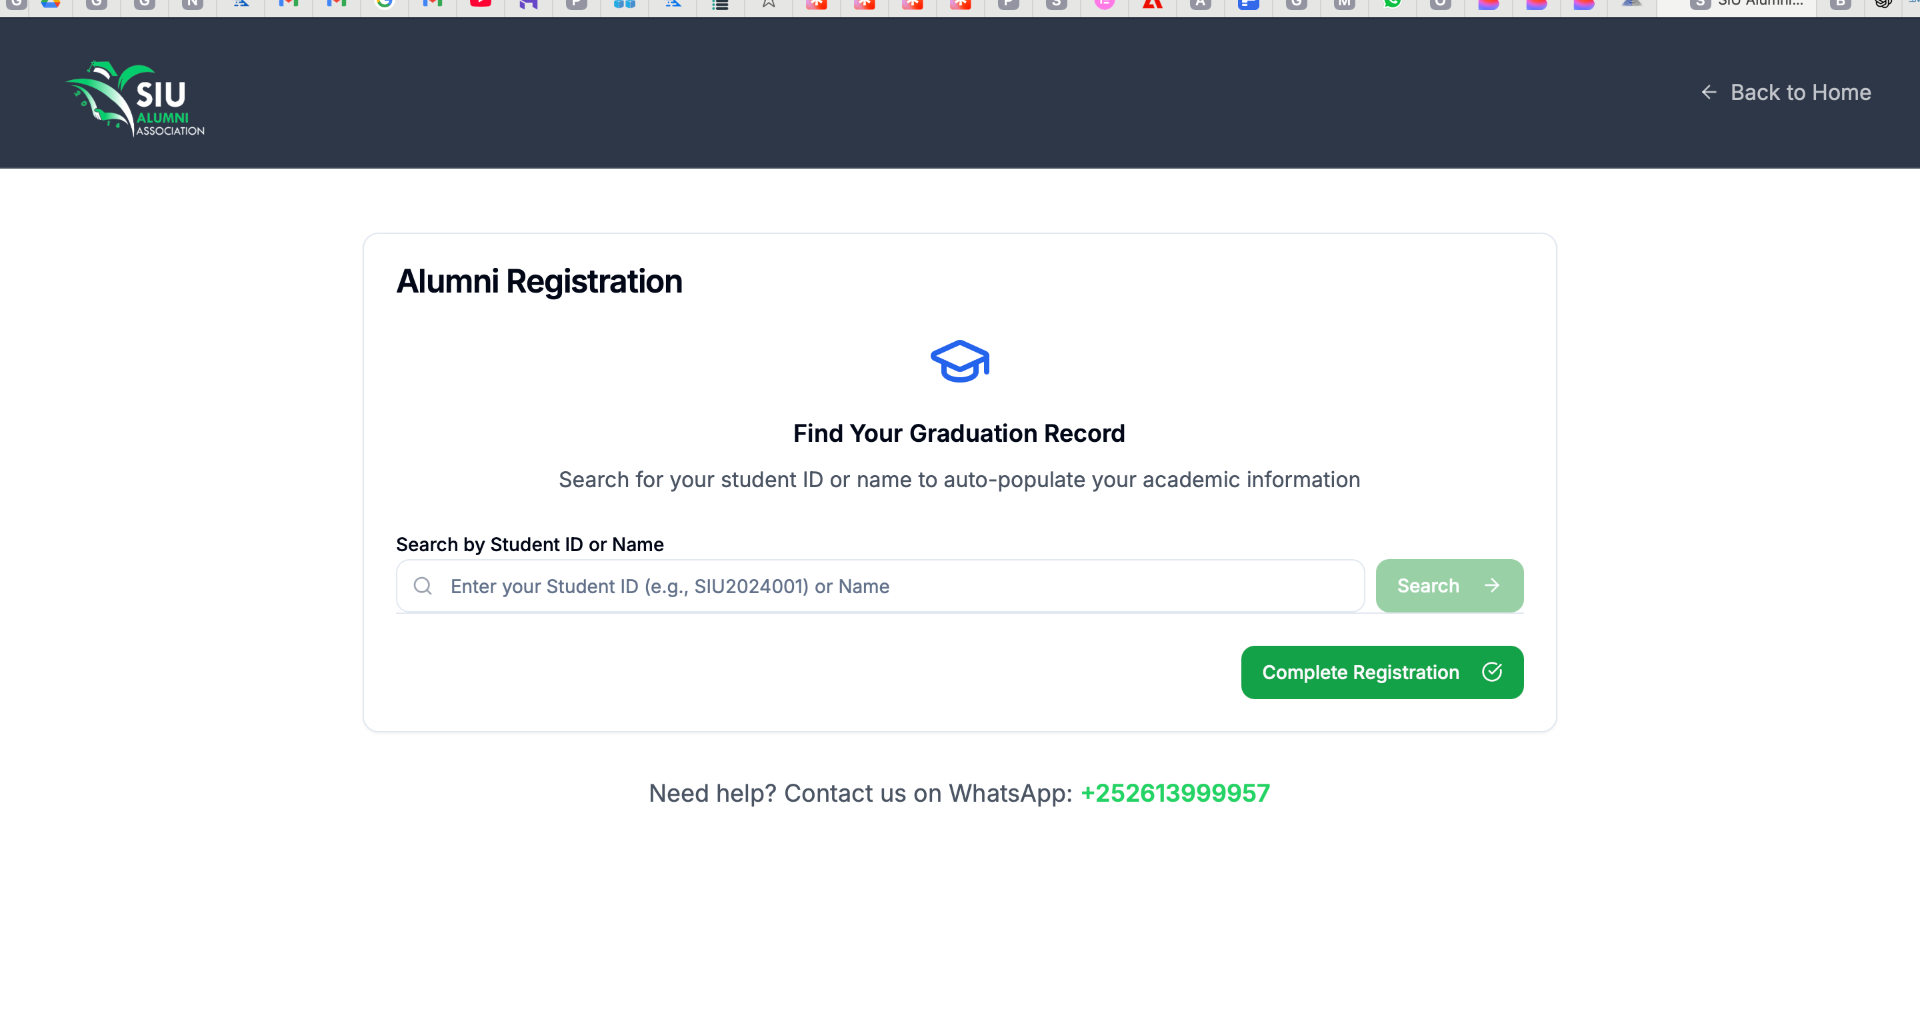Click the left arrow beside Back to Home
The image size is (1920, 1013).
(1709, 92)
